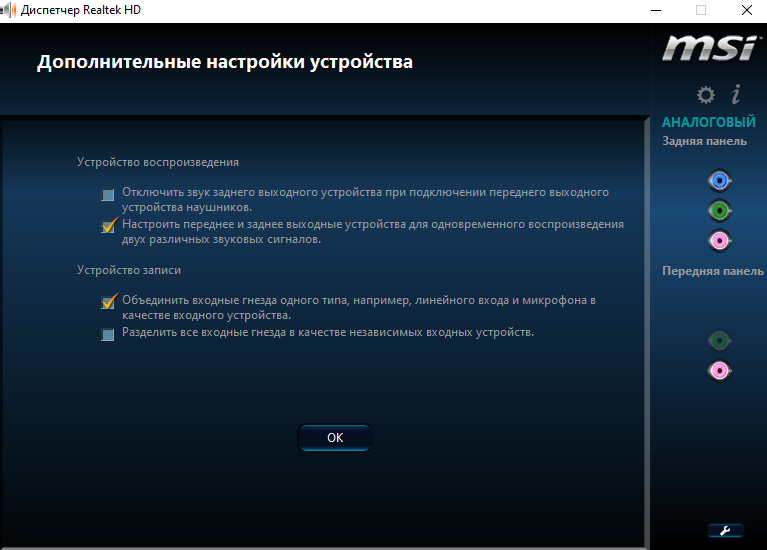Click the АНАЛОГОВЫЙ label

(x=709, y=122)
